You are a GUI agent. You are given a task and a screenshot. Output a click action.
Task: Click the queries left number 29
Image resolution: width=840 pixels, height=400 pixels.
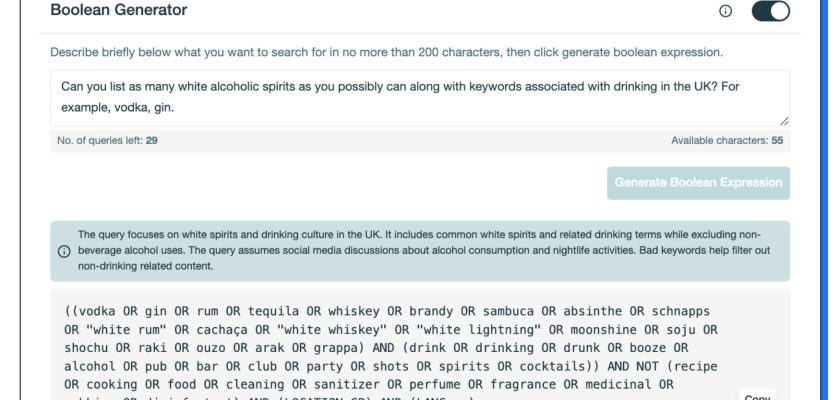152,141
